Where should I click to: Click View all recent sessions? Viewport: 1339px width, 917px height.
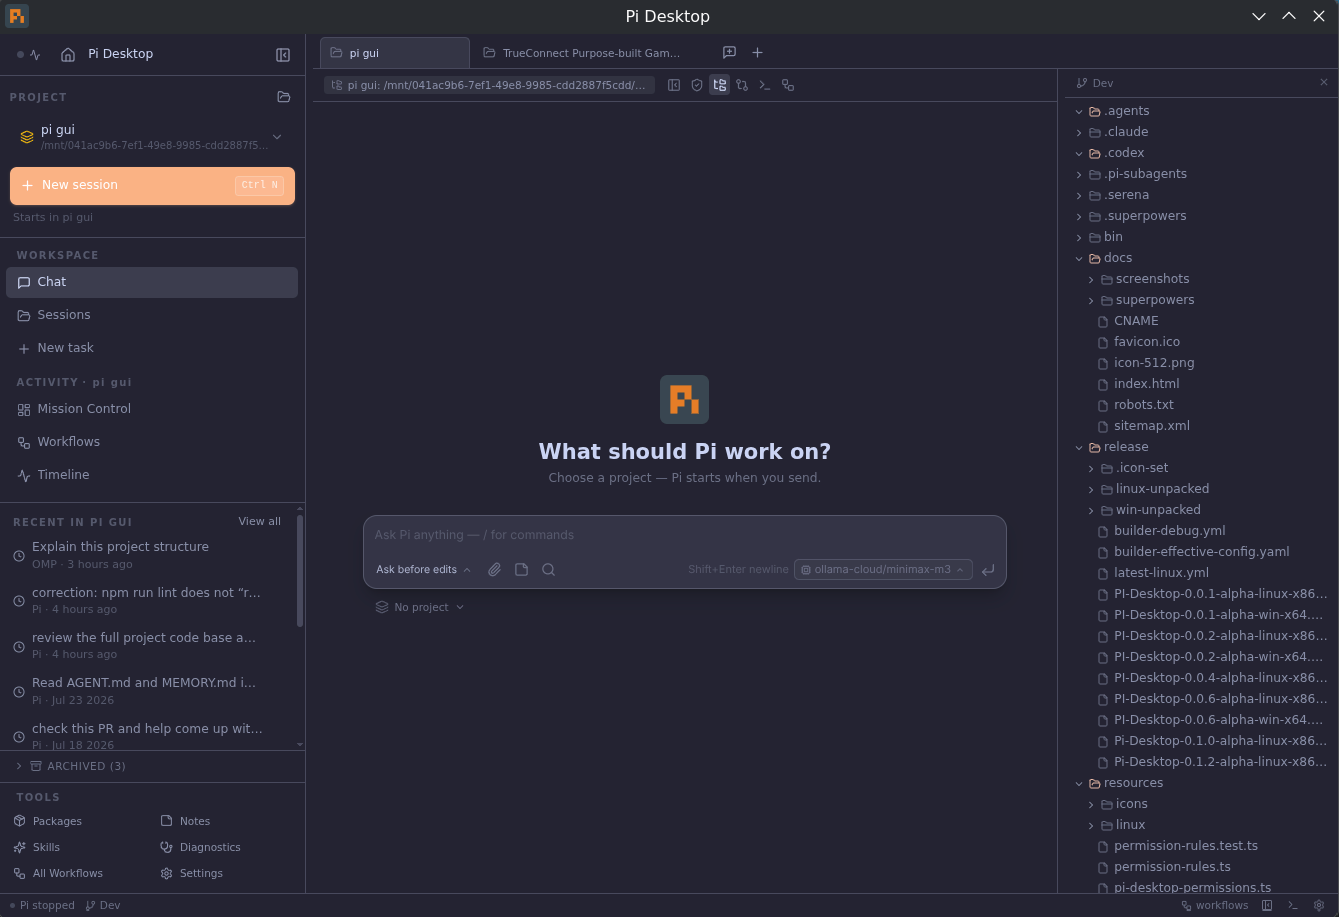click(259, 521)
